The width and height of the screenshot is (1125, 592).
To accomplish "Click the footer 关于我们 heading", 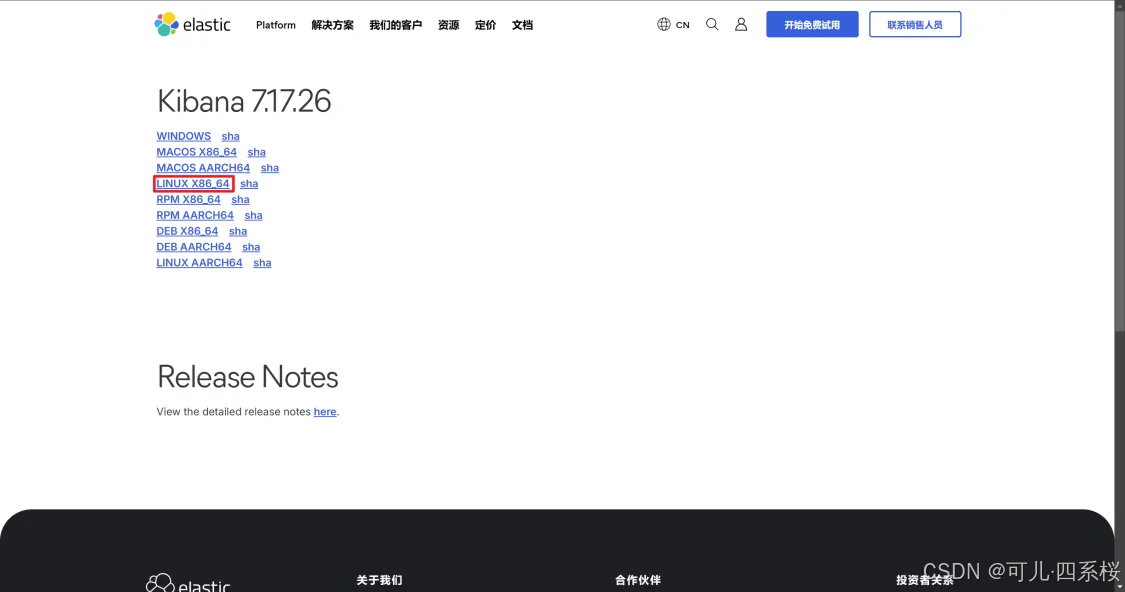I will [x=380, y=580].
